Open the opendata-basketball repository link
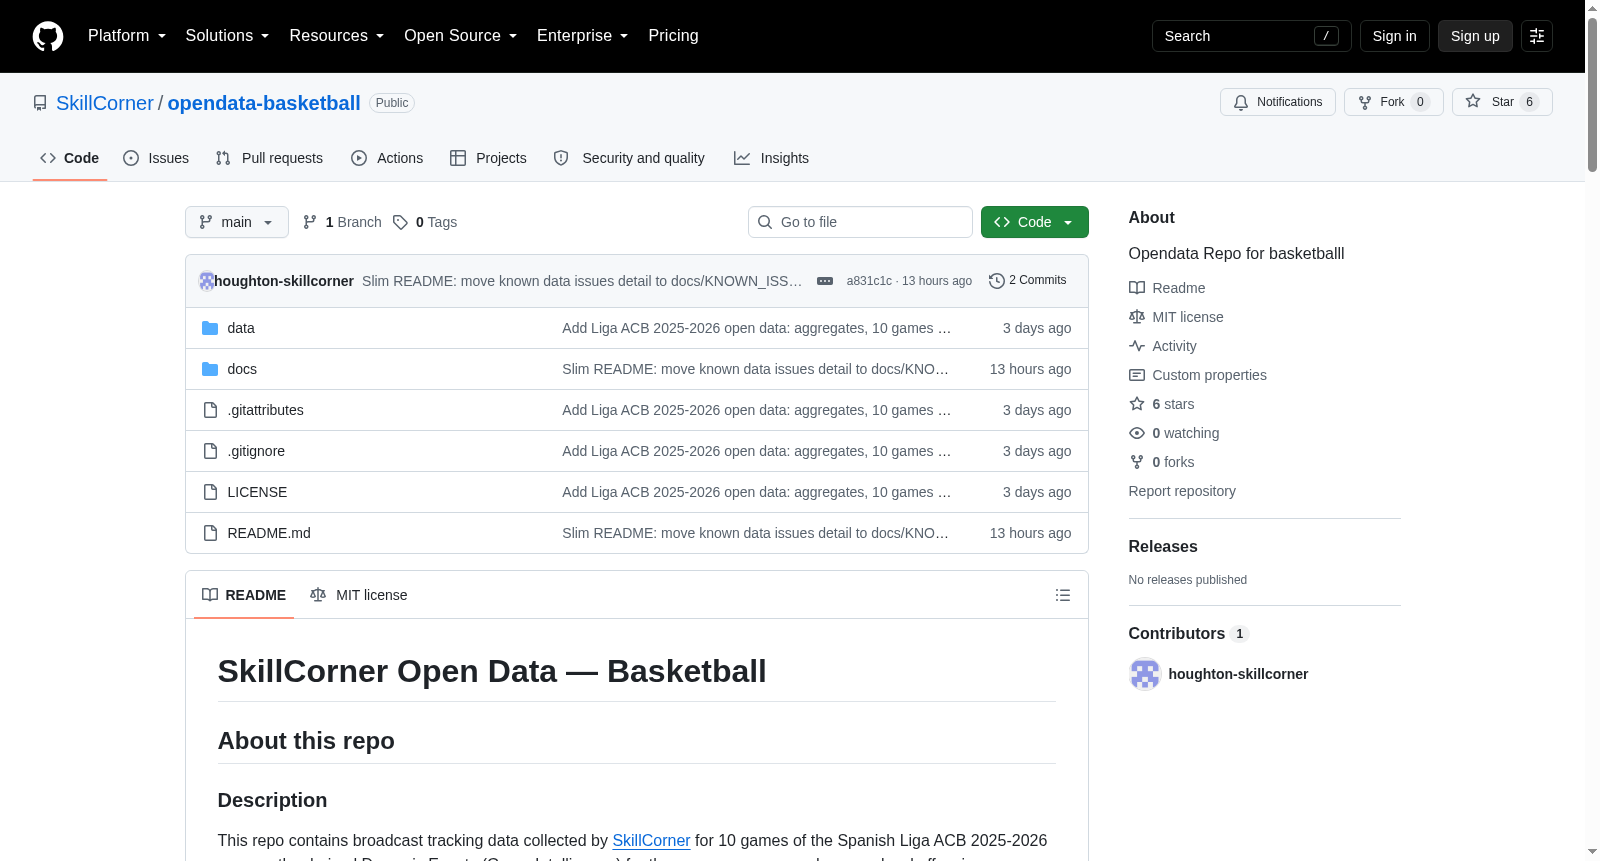 coord(264,103)
